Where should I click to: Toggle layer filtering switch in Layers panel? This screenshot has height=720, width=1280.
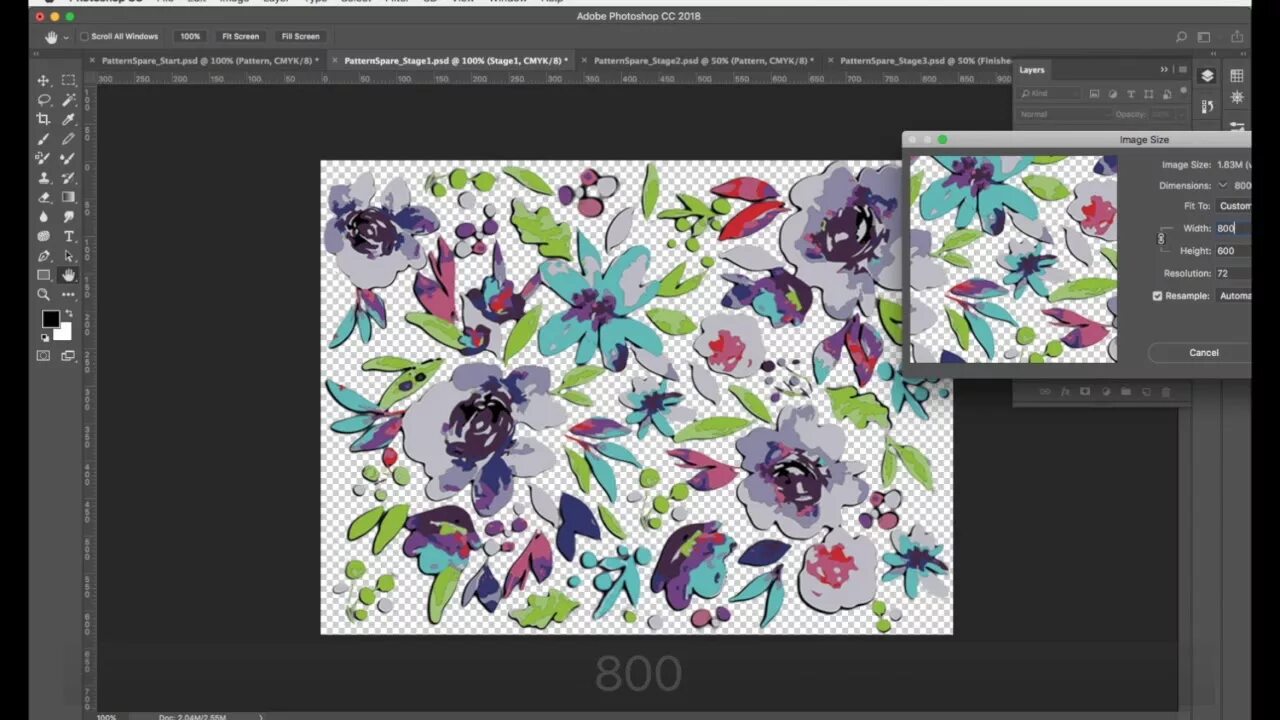tap(1184, 92)
